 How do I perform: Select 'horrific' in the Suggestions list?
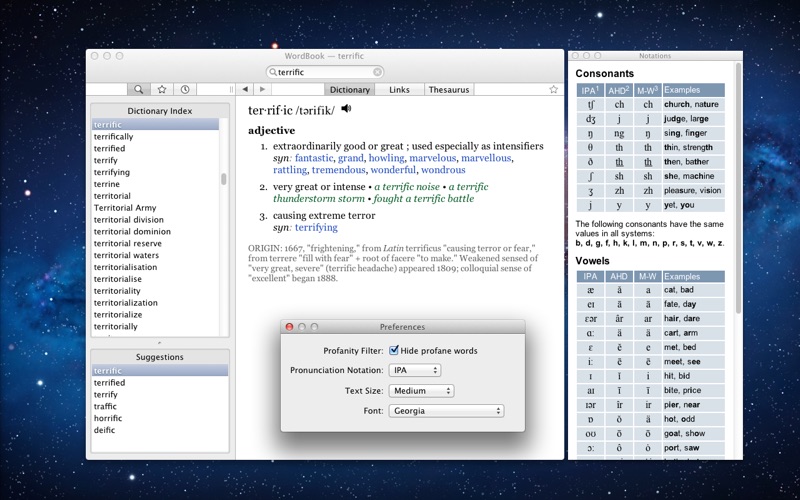point(109,418)
